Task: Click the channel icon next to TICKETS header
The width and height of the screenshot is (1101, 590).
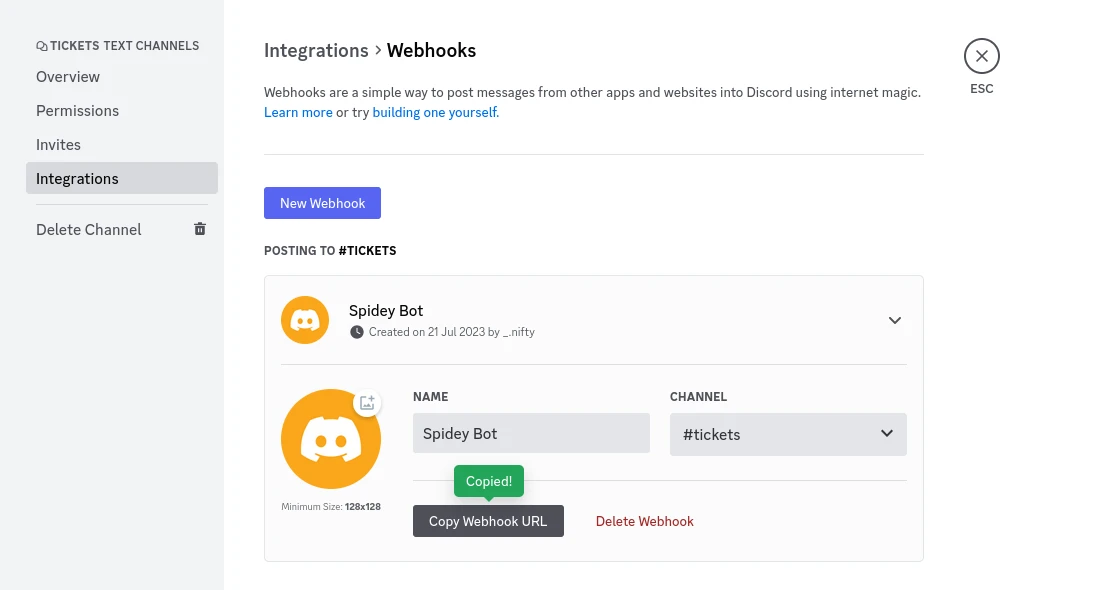Action: (x=42, y=46)
